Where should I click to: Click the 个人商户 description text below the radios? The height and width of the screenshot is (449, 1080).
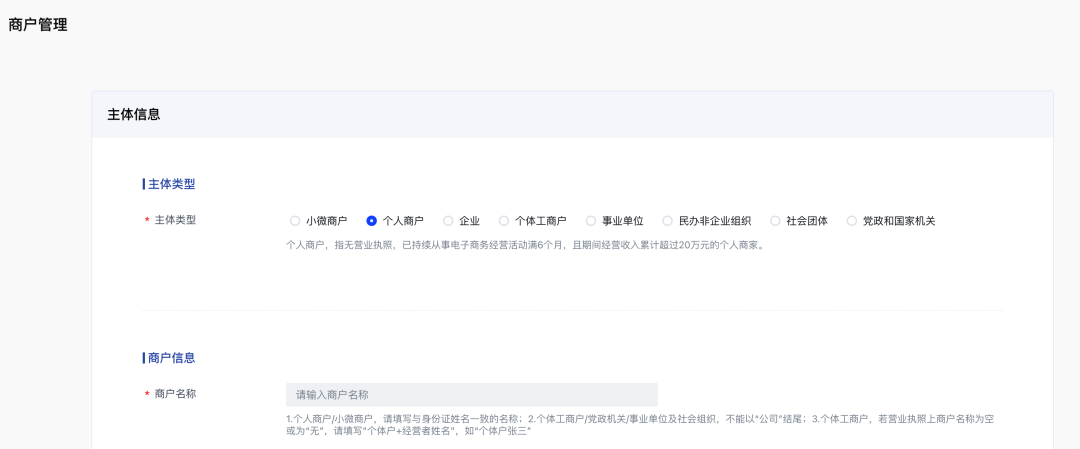click(525, 245)
